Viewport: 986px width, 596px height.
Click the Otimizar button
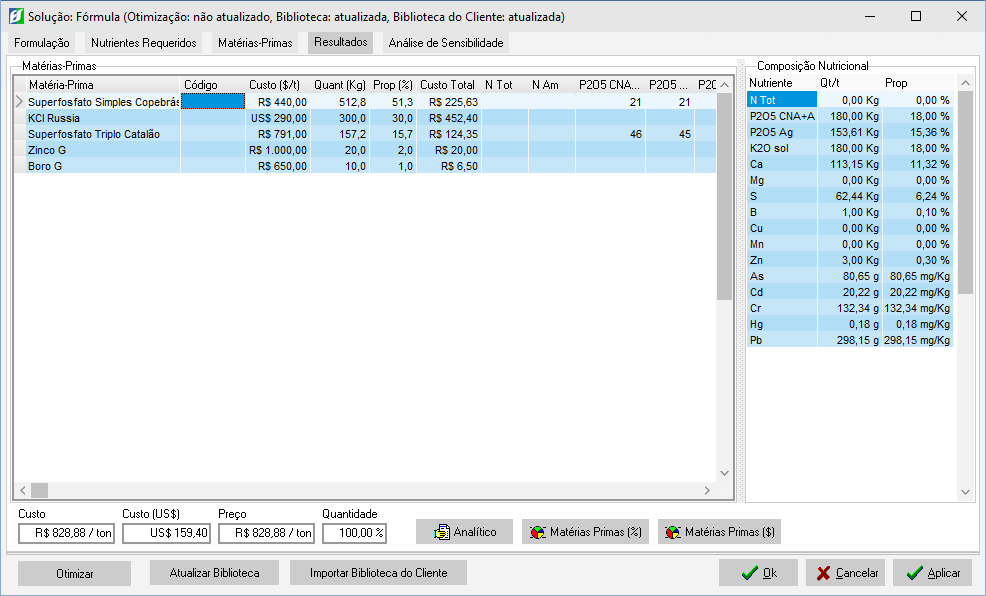tap(74, 573)
